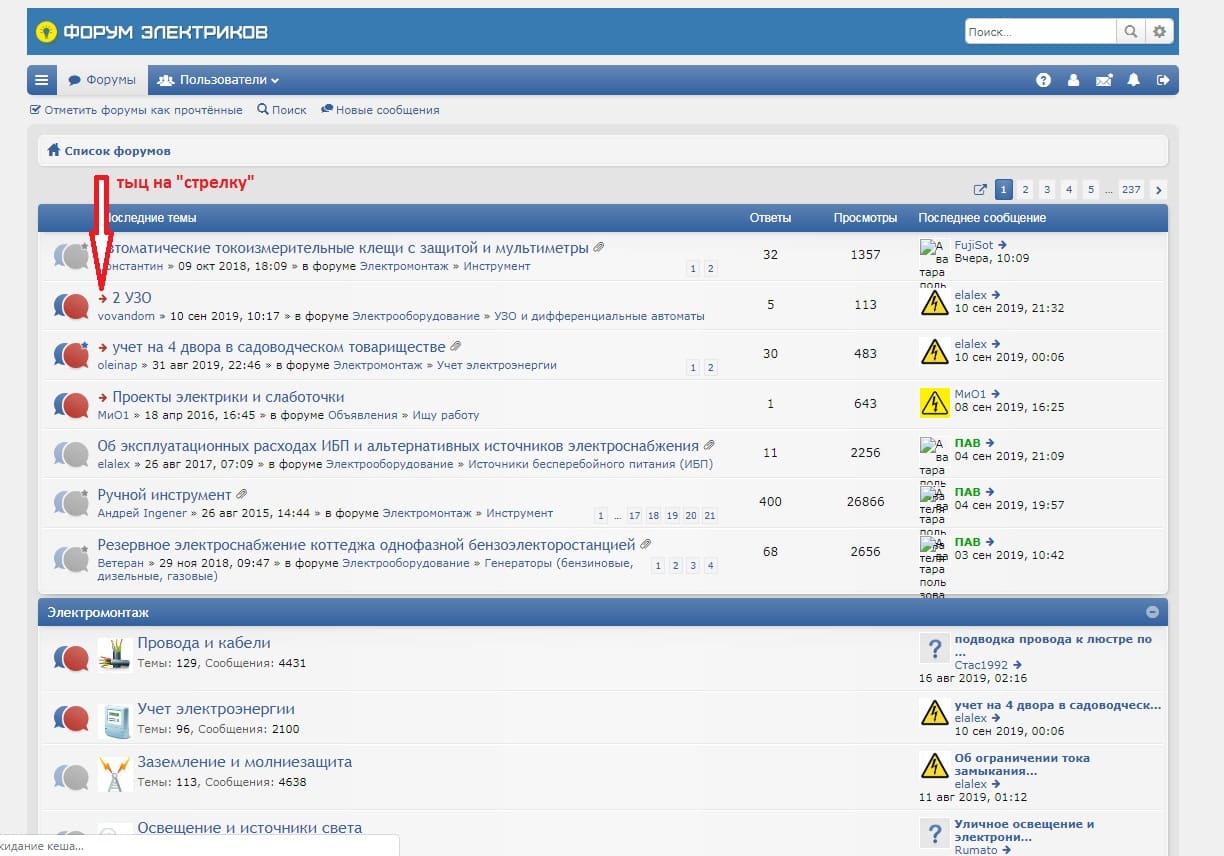Click the Поиск search input field
The width and height of the screenshot is (1224, 856).
1039,32
